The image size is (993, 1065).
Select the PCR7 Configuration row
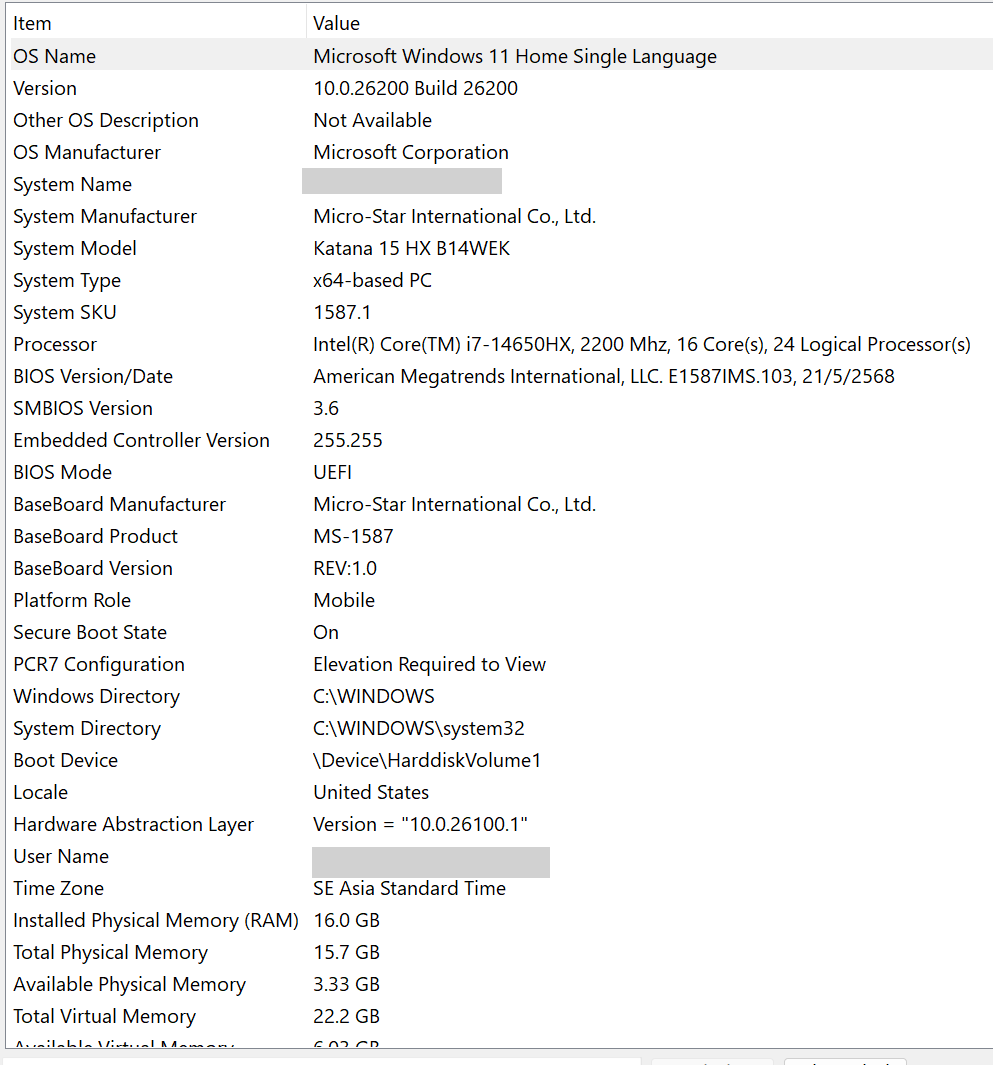click(x=501, y=664)
